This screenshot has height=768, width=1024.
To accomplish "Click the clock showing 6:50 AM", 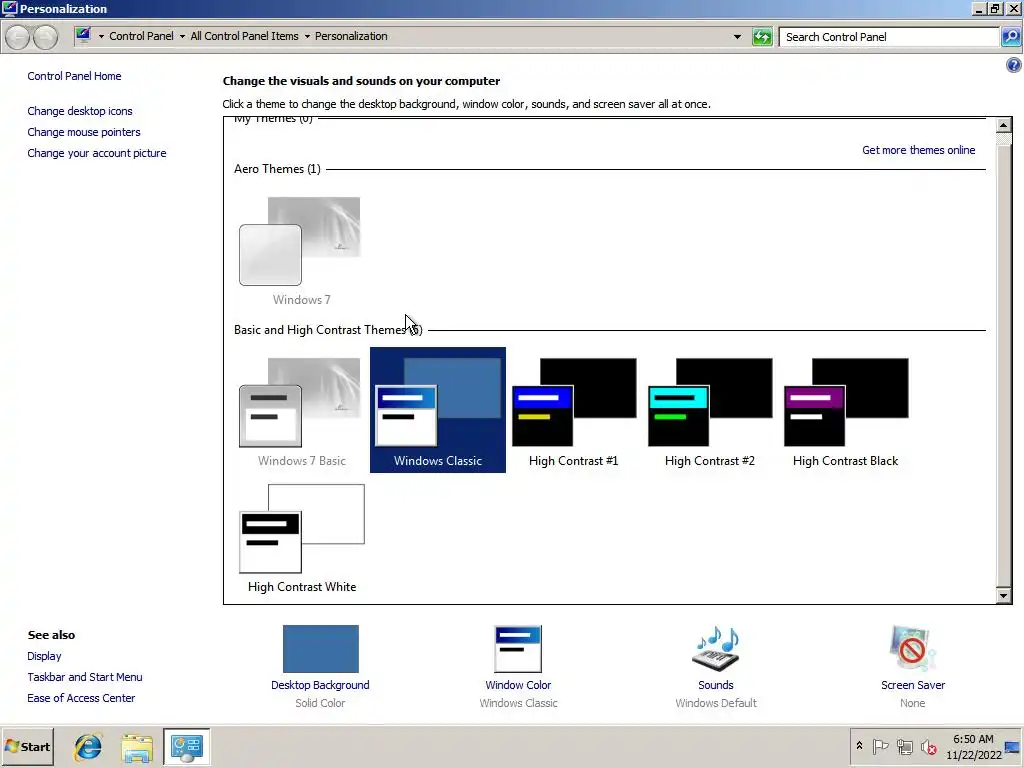I will (x=973, y=739).
